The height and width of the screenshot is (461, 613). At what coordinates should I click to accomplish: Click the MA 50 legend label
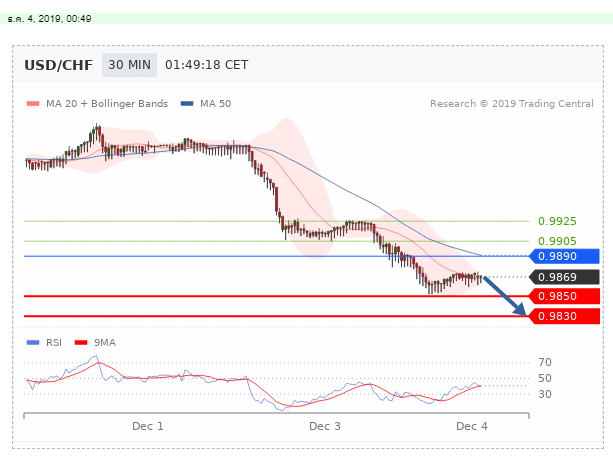[215, 104]
